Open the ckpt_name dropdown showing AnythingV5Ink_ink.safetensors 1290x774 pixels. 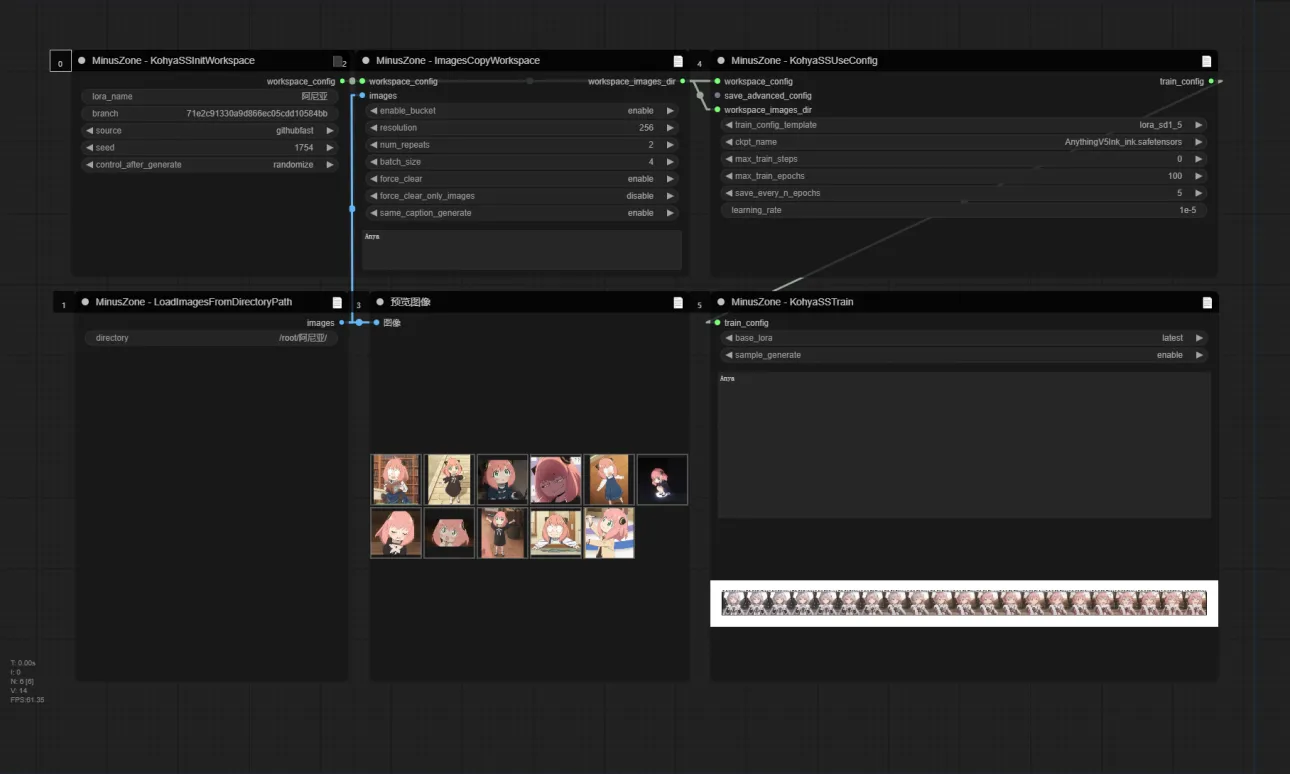964,142
